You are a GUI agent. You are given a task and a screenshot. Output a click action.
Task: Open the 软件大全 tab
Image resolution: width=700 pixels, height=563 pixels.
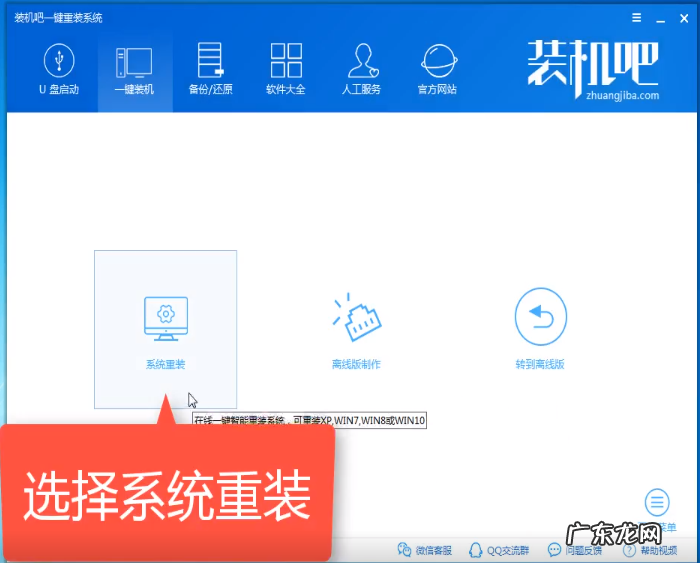[x=286, y=69]
